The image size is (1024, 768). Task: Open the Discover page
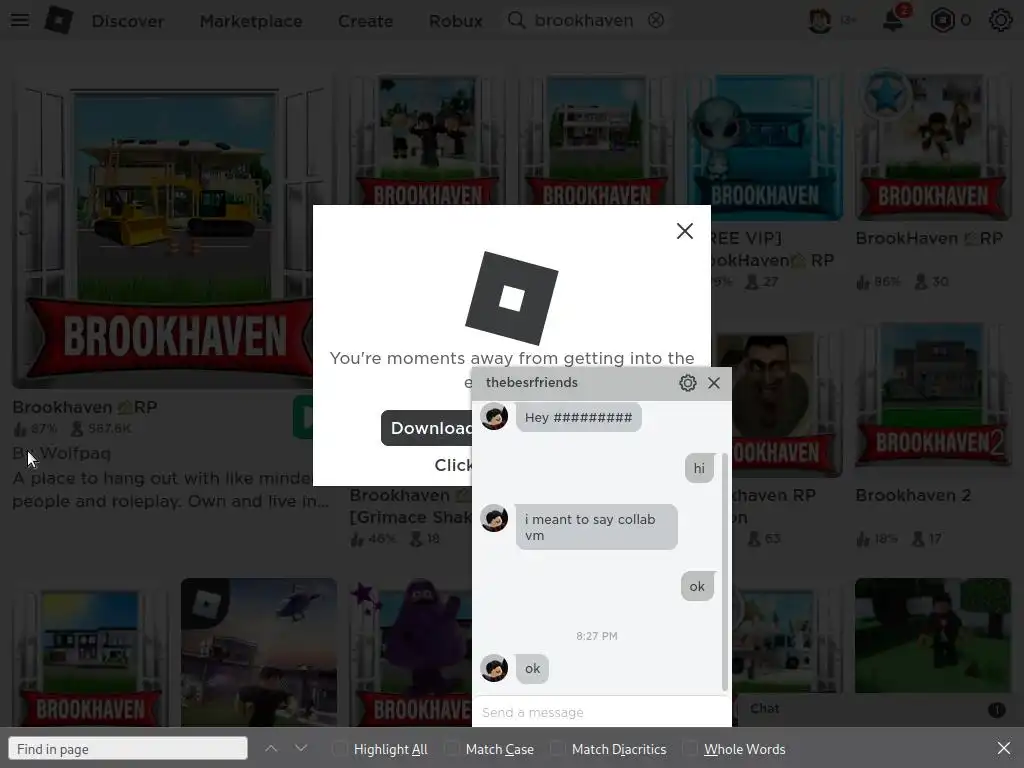(127, 21)
